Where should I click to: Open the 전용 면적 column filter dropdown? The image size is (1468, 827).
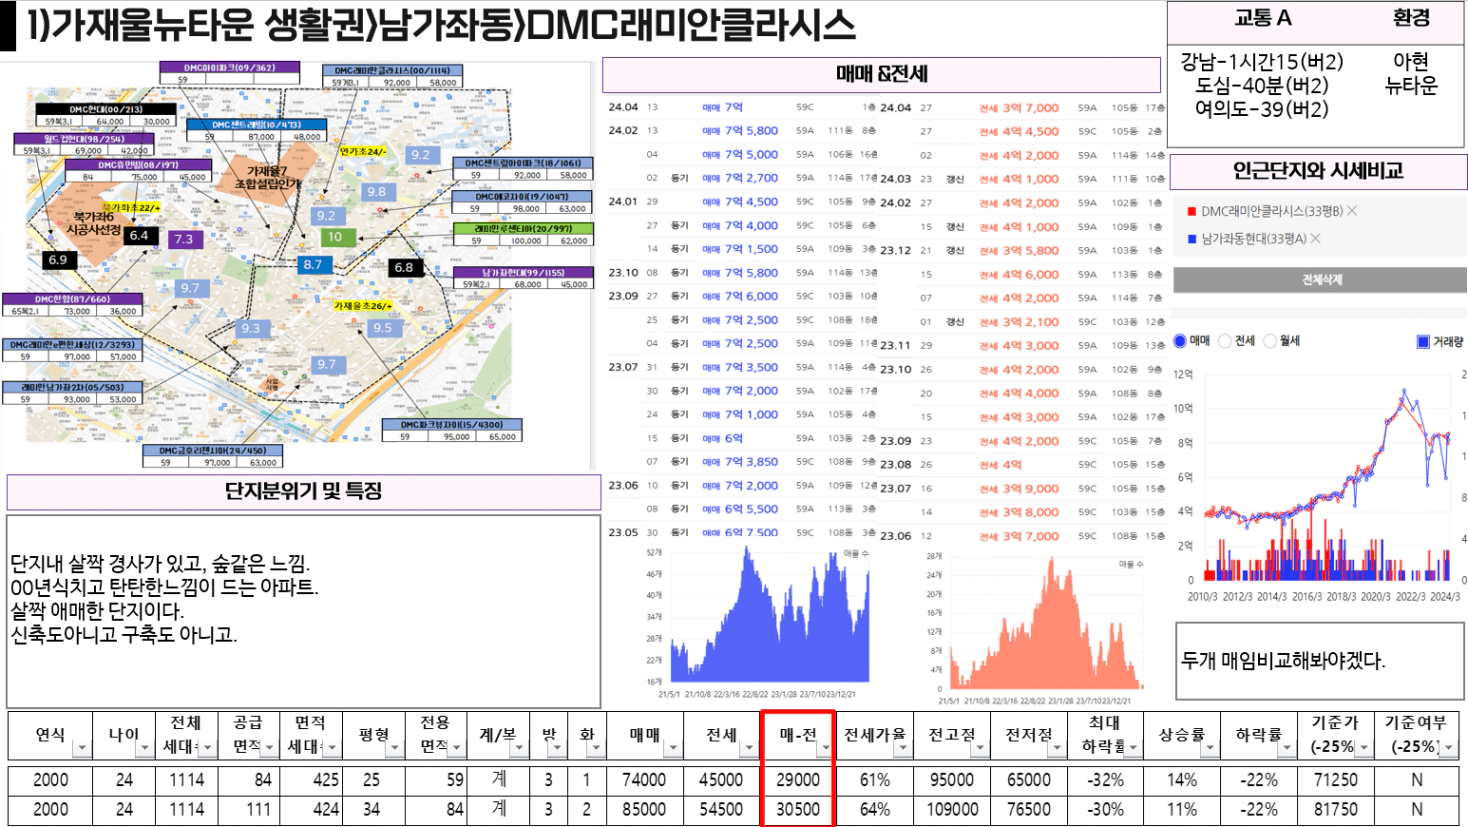[x=457, y=748]
